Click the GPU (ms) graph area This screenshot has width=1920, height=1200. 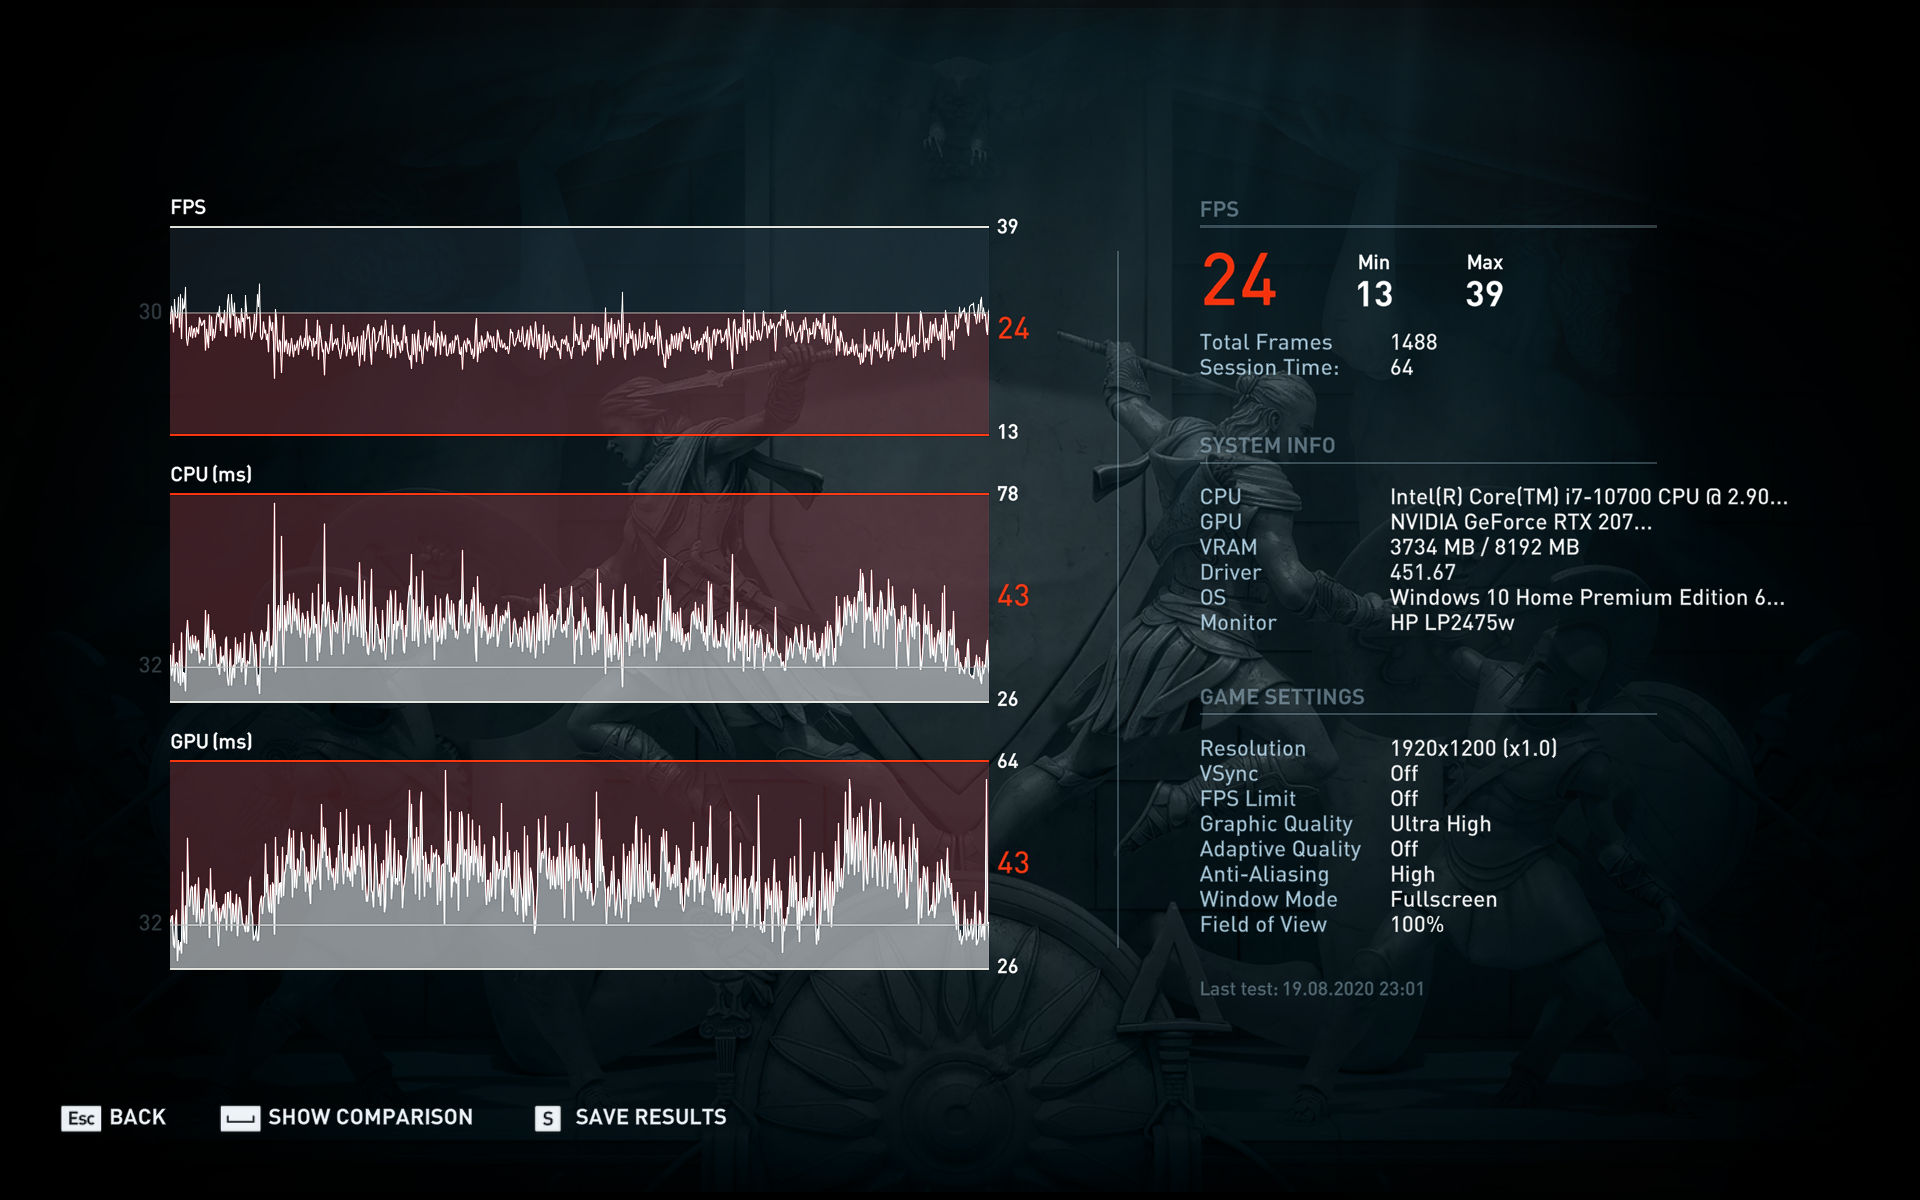coord(579,865)
